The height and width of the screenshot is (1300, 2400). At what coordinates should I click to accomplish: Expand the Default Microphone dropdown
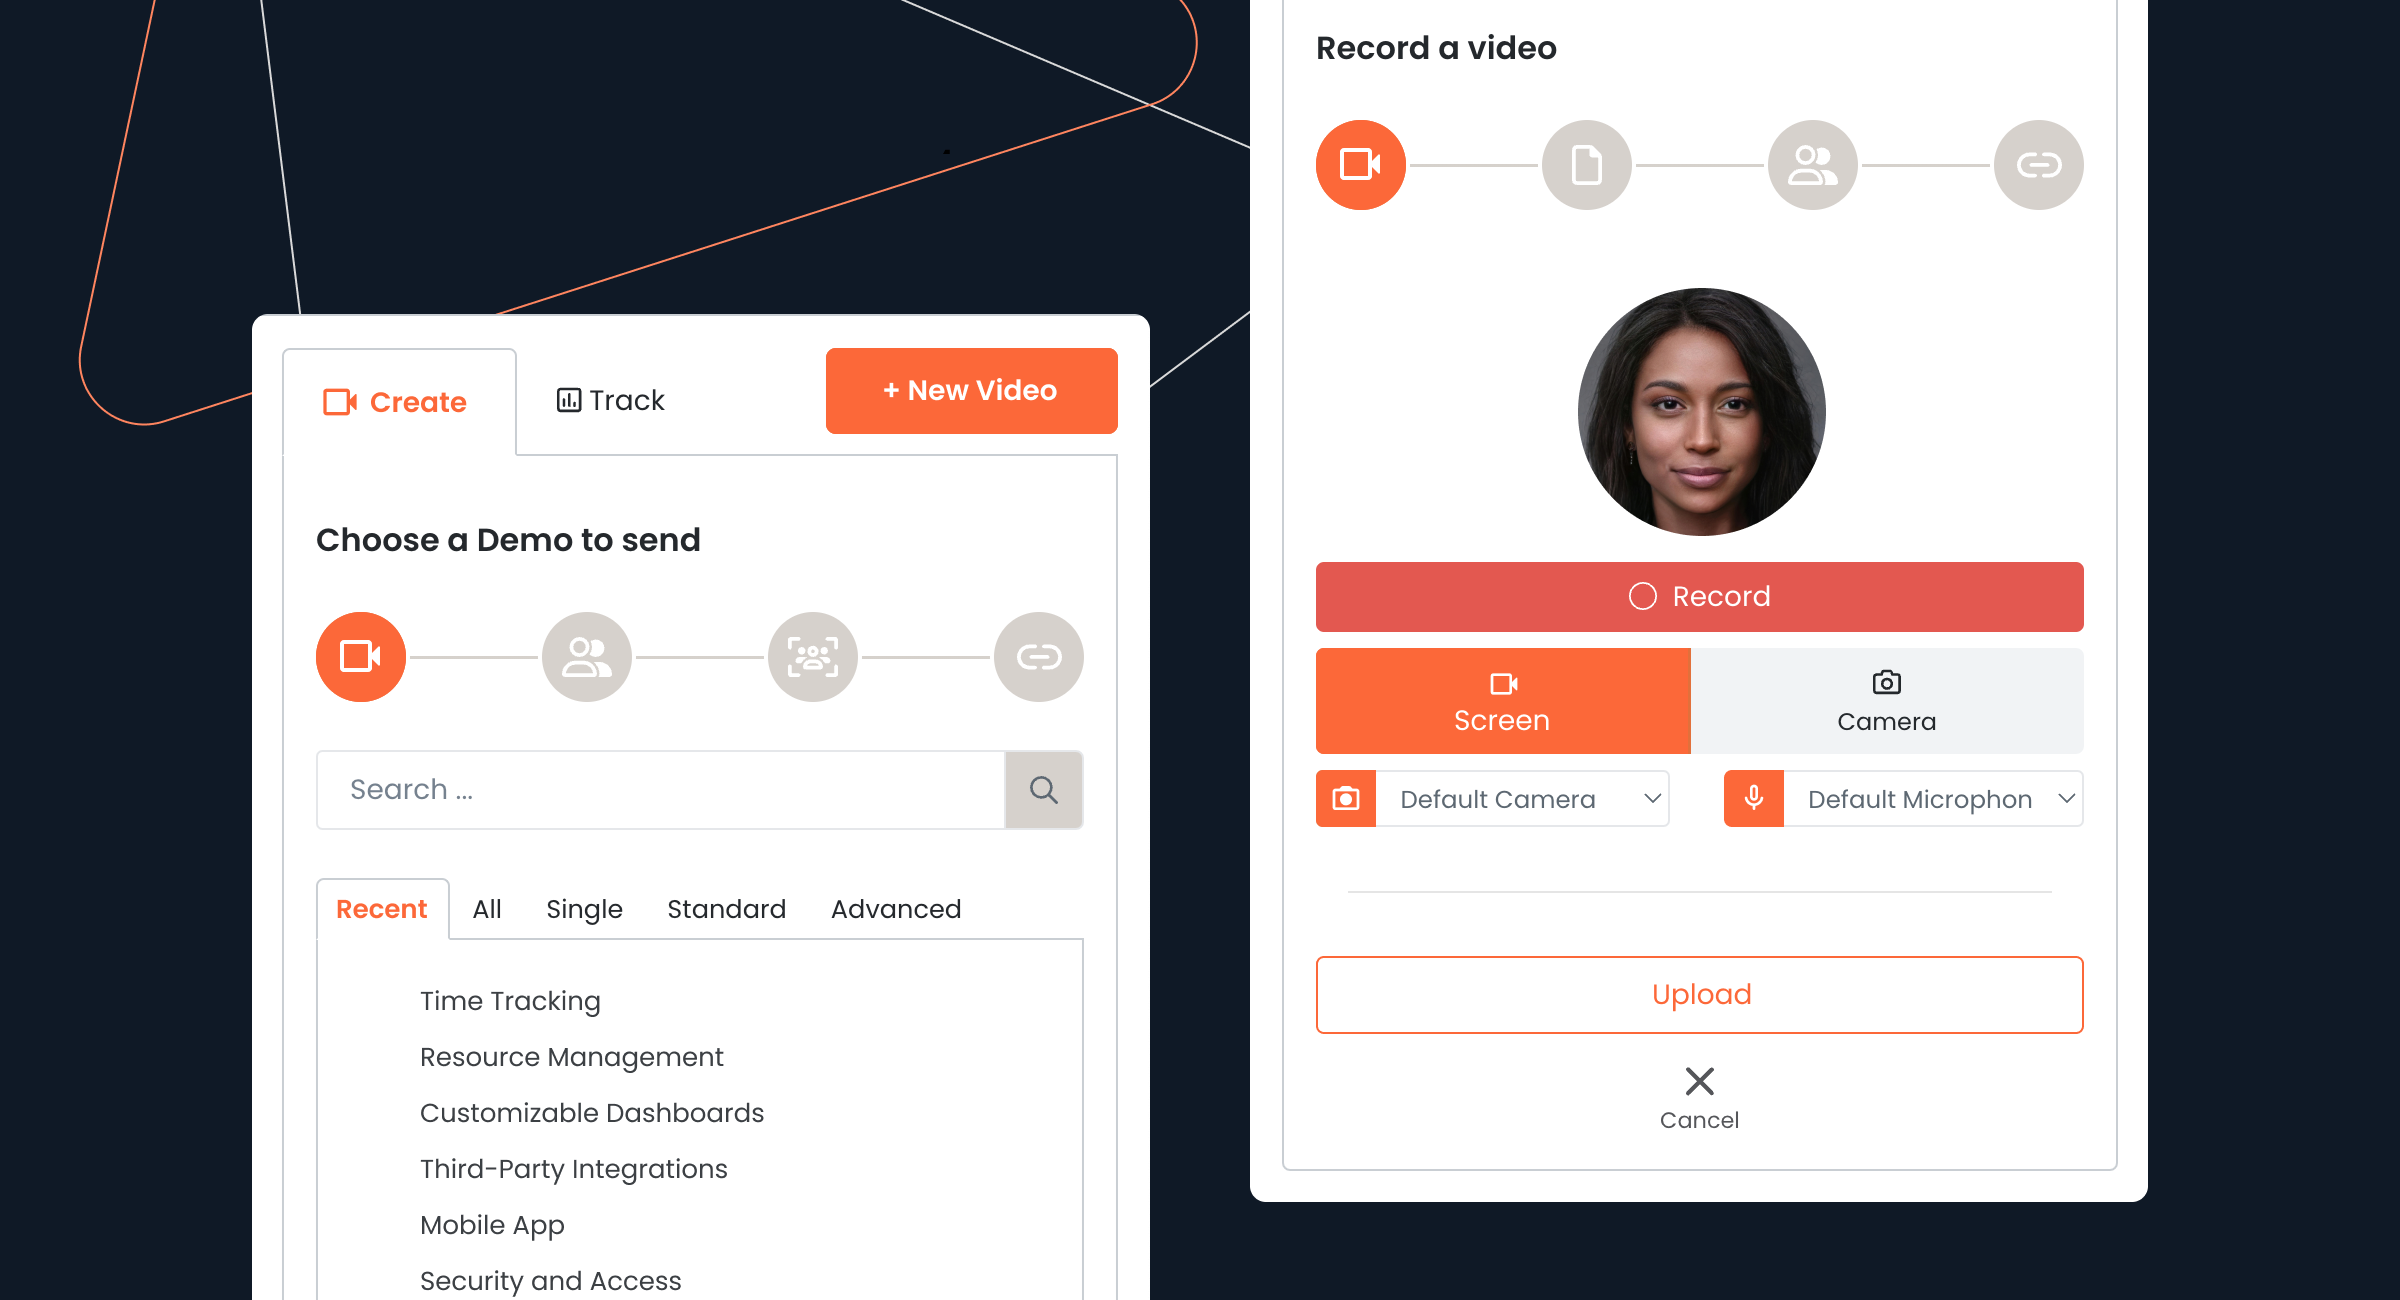click(x=2064, y=797)
